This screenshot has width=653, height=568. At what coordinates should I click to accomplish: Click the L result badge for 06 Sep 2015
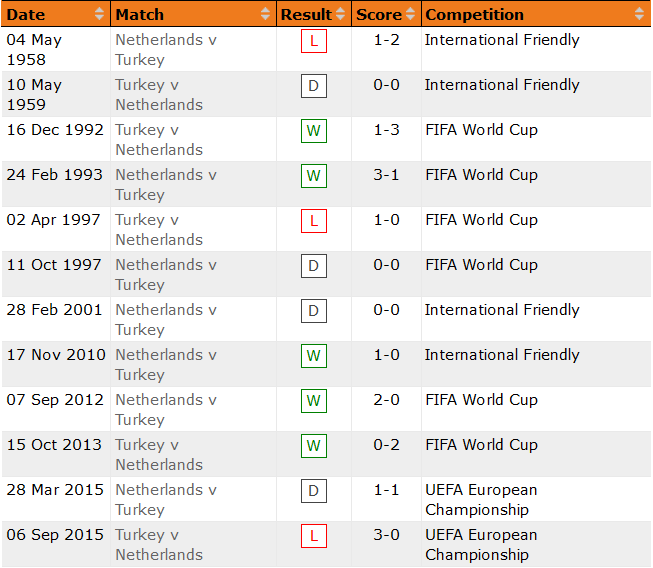[x=313, y=537]
